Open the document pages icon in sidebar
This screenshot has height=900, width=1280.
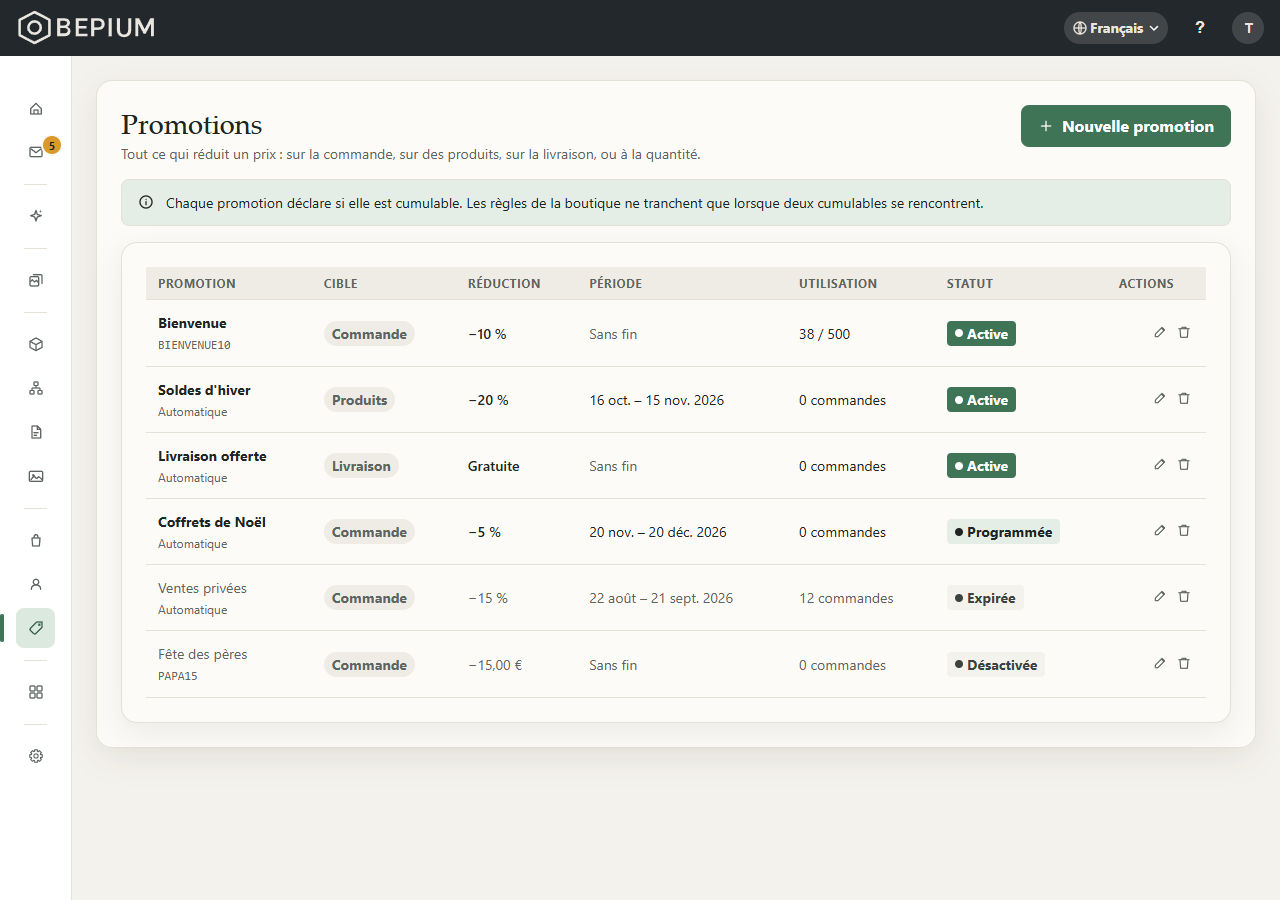[x=36, y=432]
